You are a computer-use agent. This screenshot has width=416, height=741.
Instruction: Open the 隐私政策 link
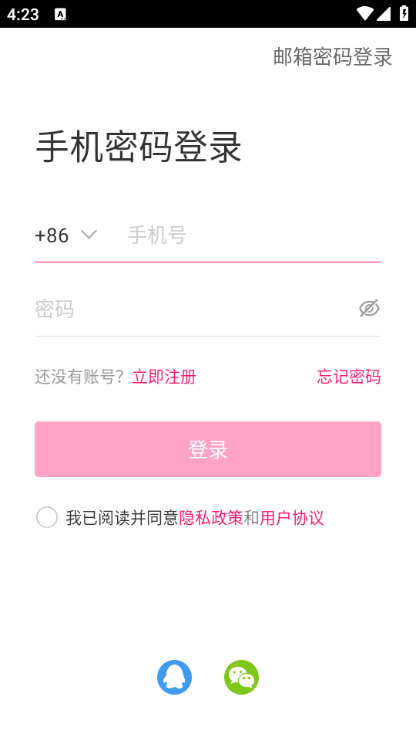[x=211, y=517]
